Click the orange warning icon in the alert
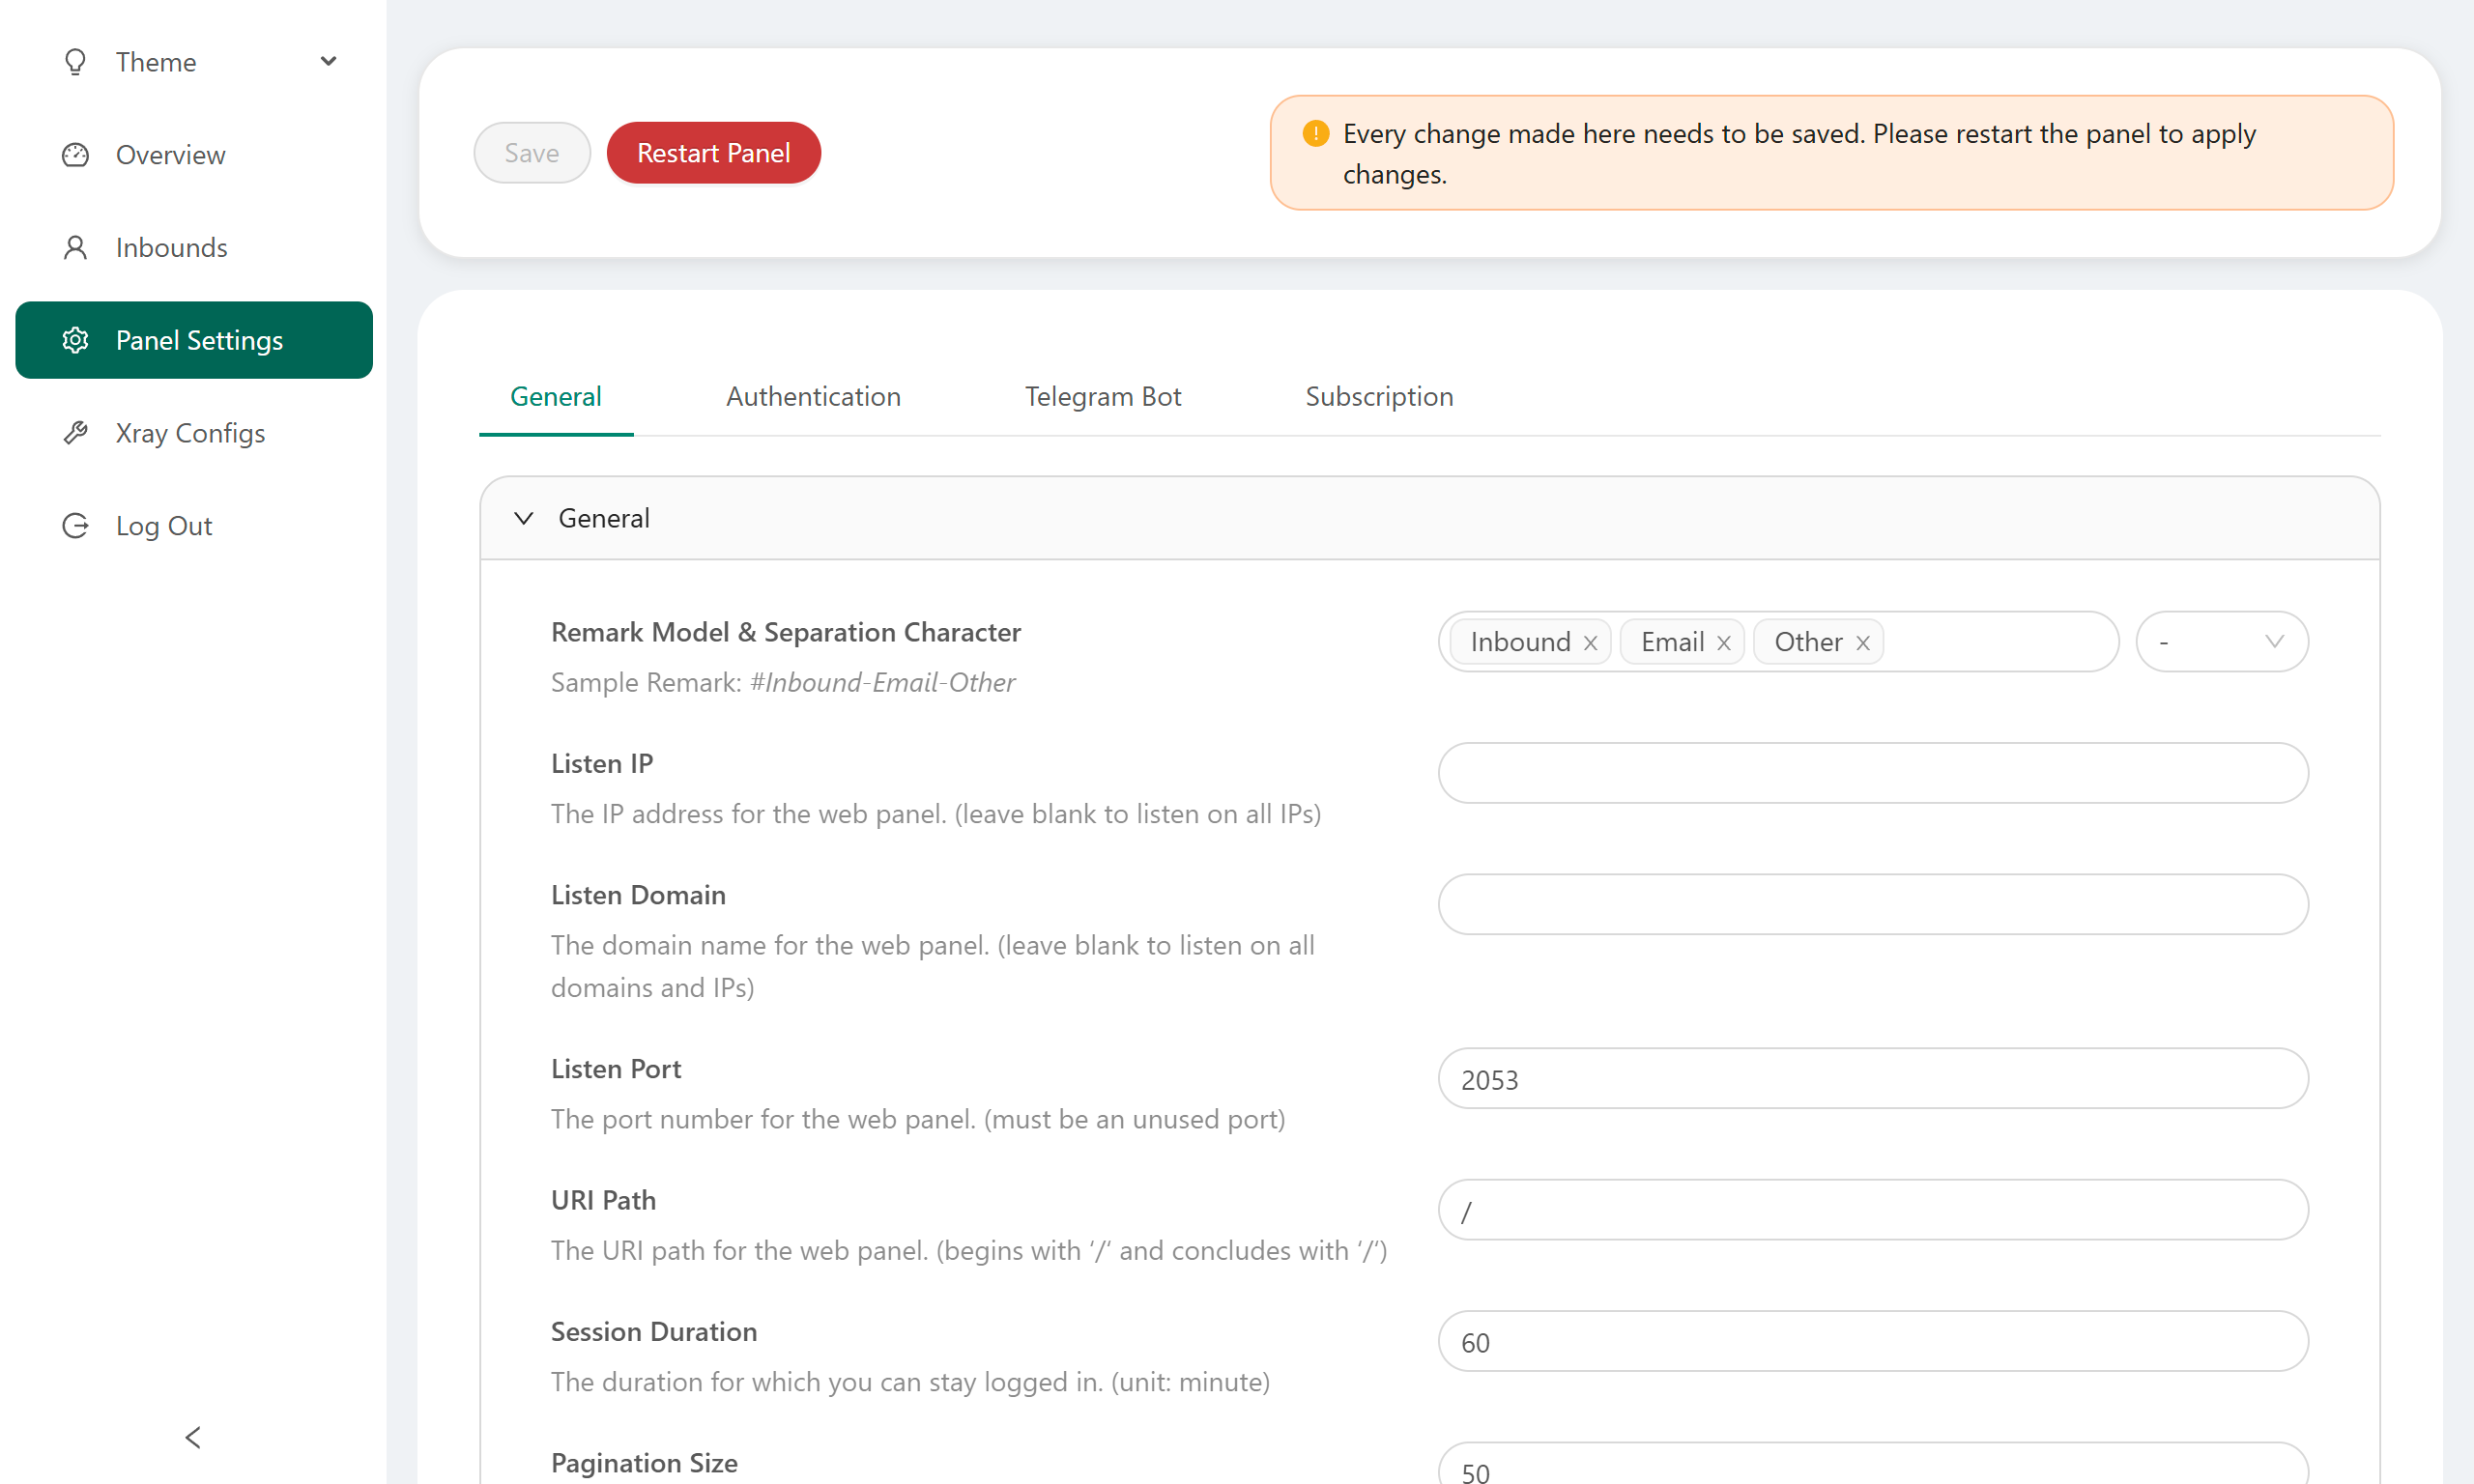 pyautogui.click(x=1315, y=133)
